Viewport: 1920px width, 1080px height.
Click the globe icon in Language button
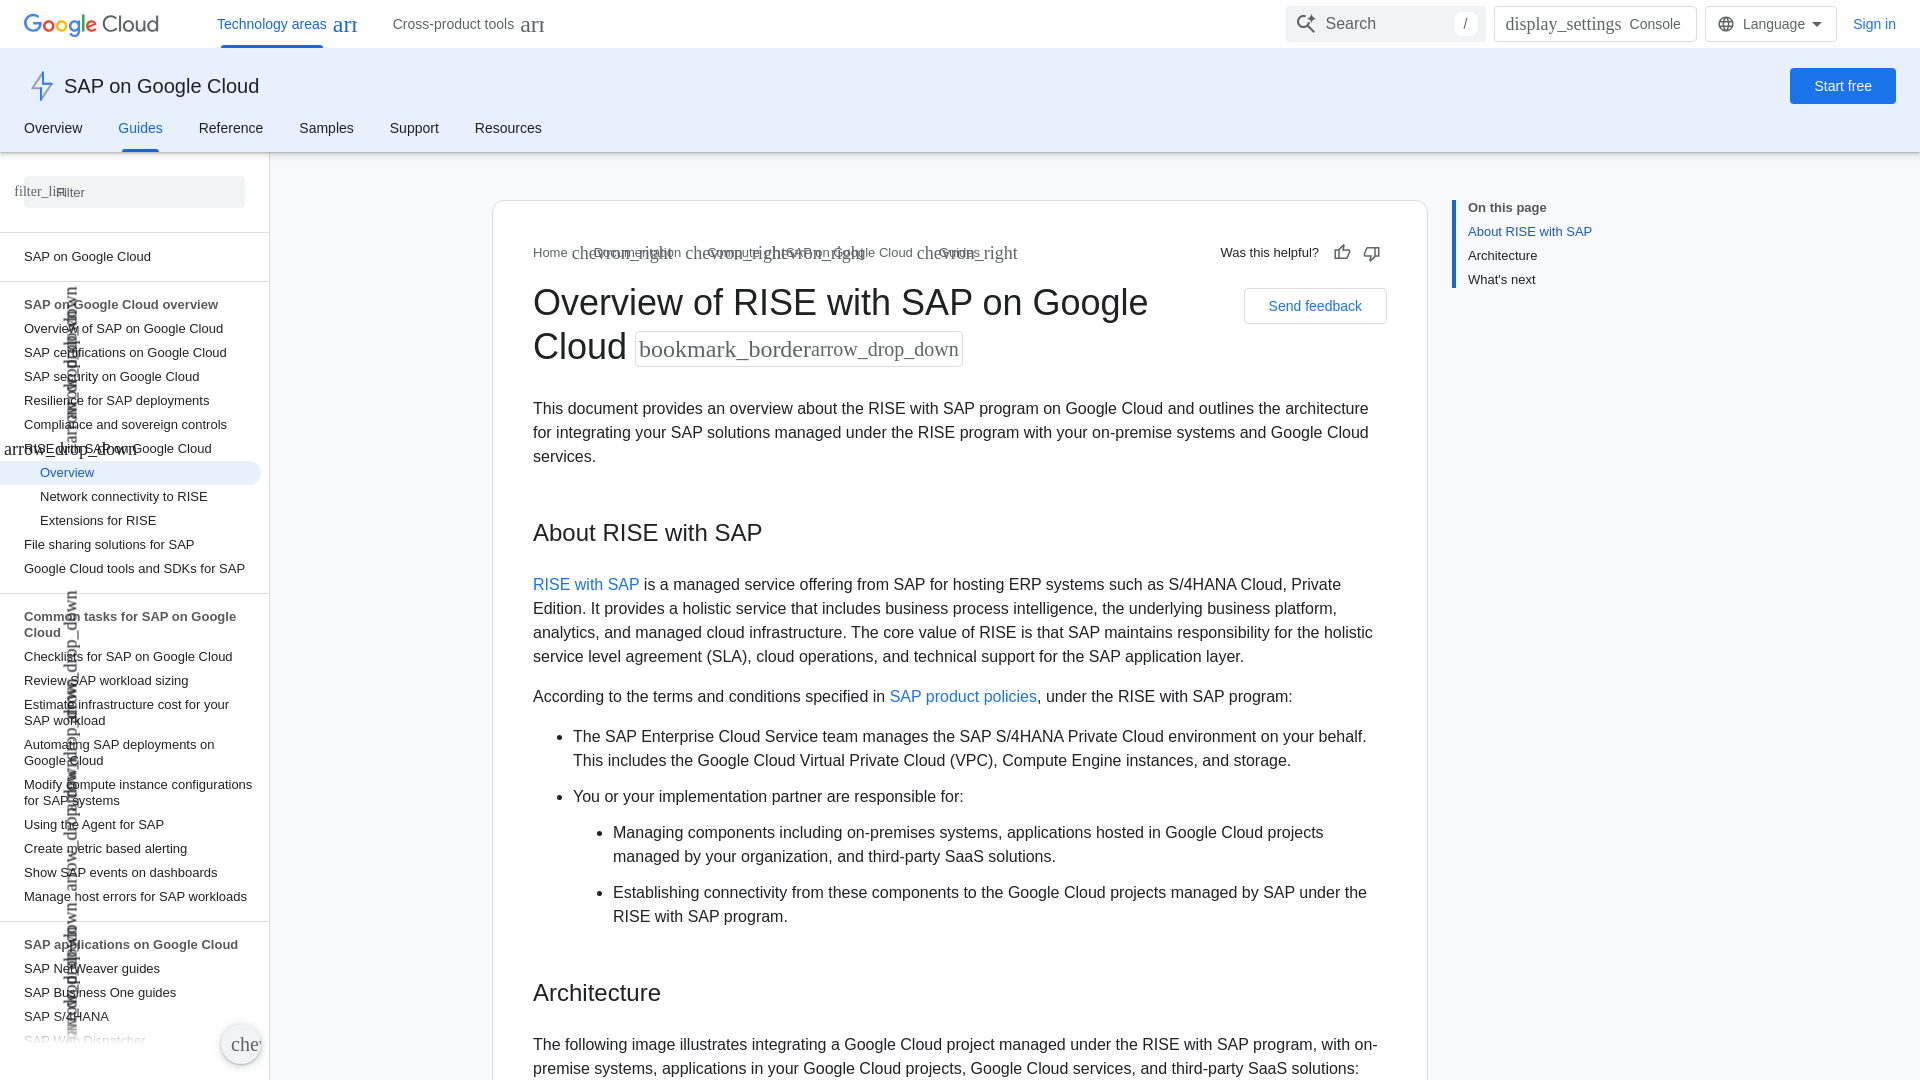(1726, 24)
